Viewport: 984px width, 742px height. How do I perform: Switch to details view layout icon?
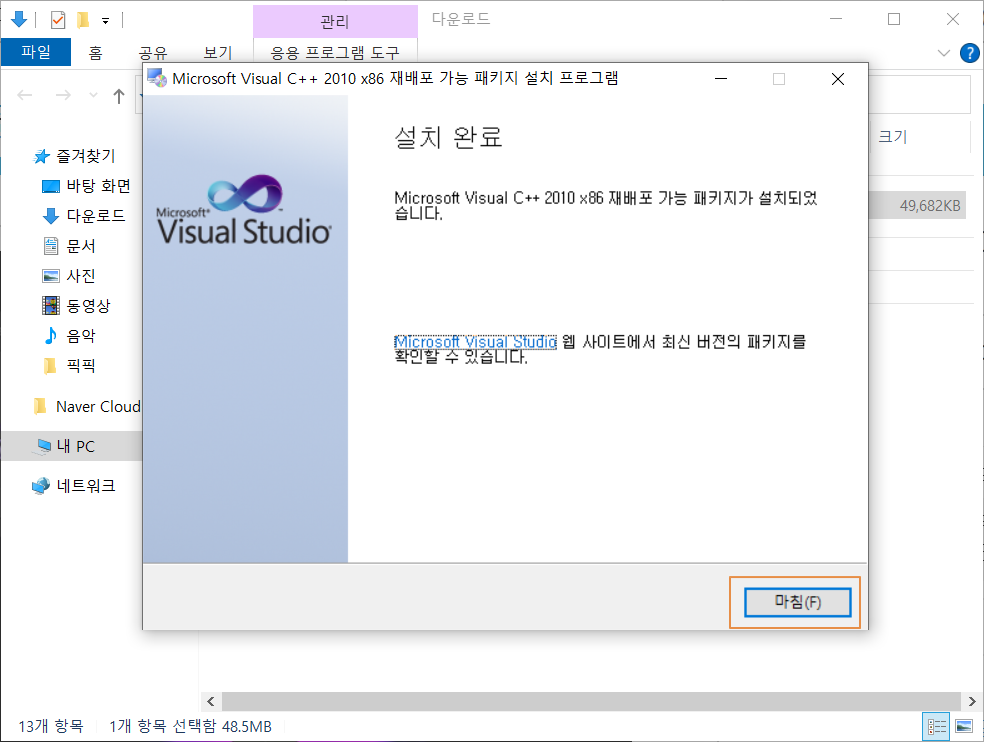coord(936,726)
